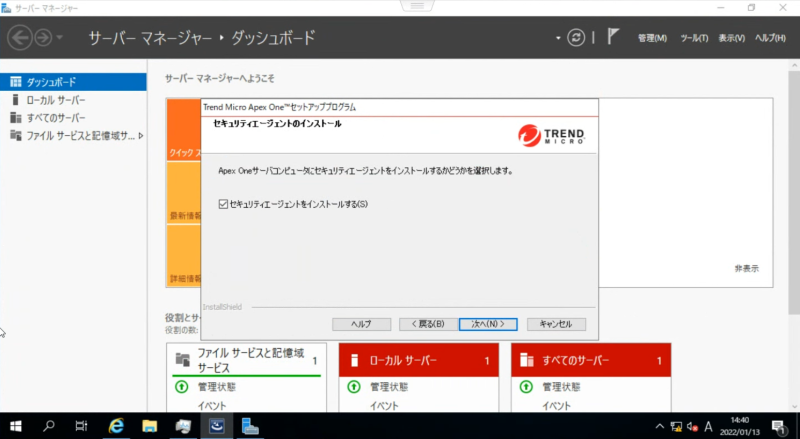Open the navigation history dropdown arrow

pos(60,37)
